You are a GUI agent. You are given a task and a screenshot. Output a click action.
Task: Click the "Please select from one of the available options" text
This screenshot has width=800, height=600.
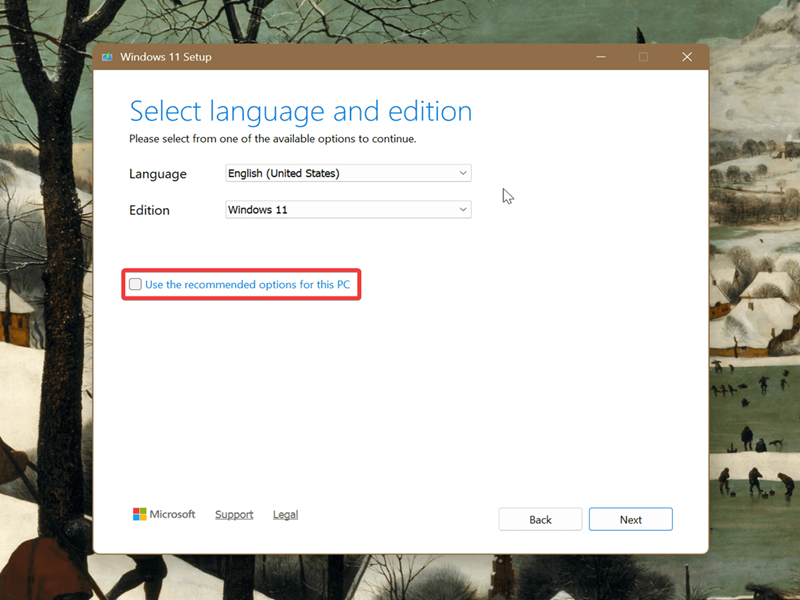click(272, 139)
